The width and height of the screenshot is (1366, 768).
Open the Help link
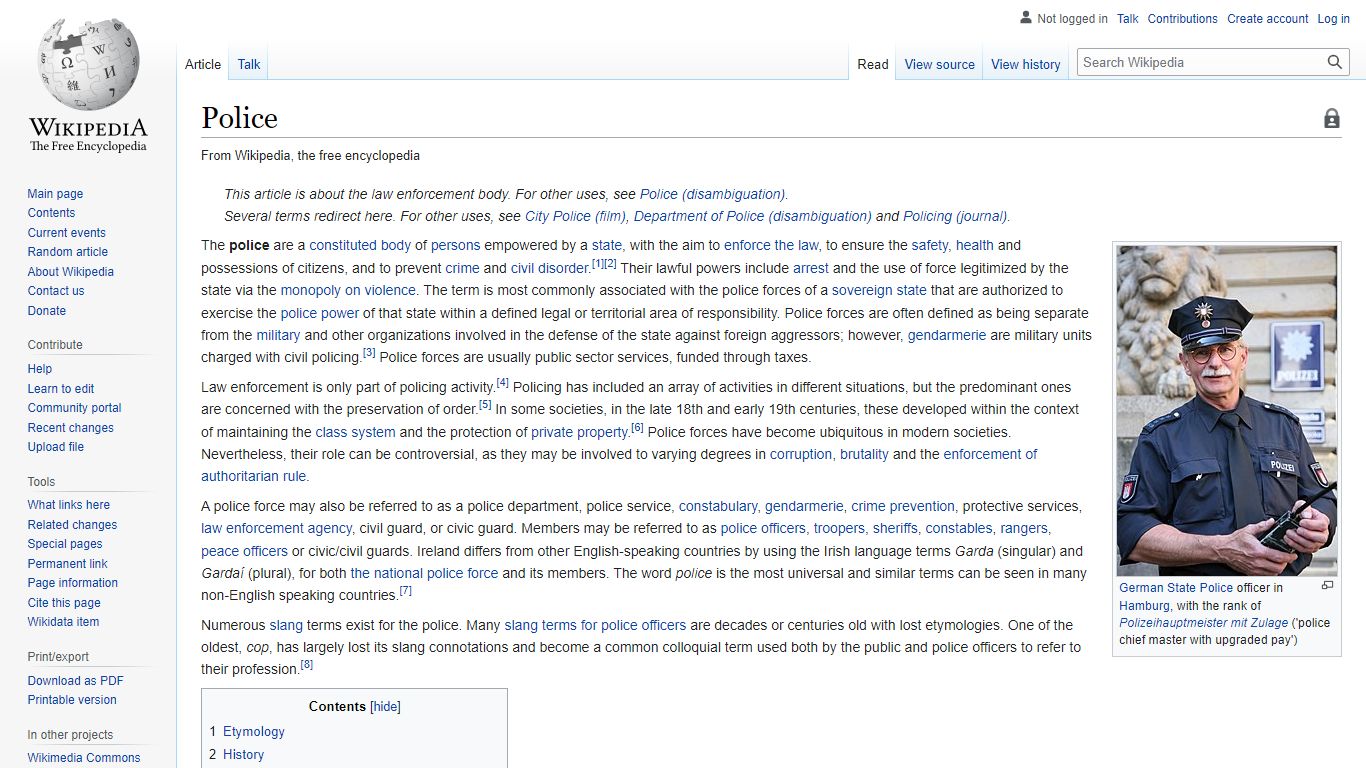[x=40, y=369]
